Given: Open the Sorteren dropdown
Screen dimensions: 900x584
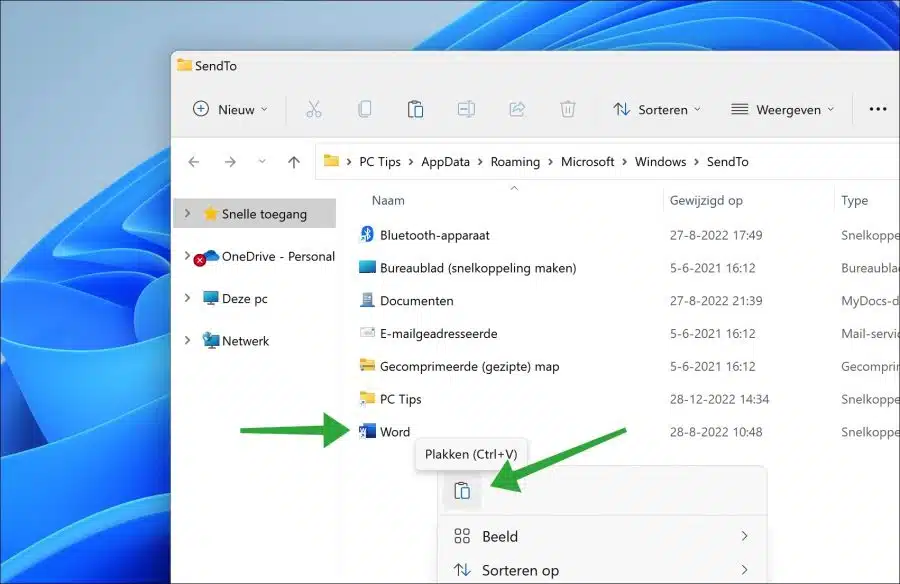Looking at the screenshot, I should click(657, 109).
